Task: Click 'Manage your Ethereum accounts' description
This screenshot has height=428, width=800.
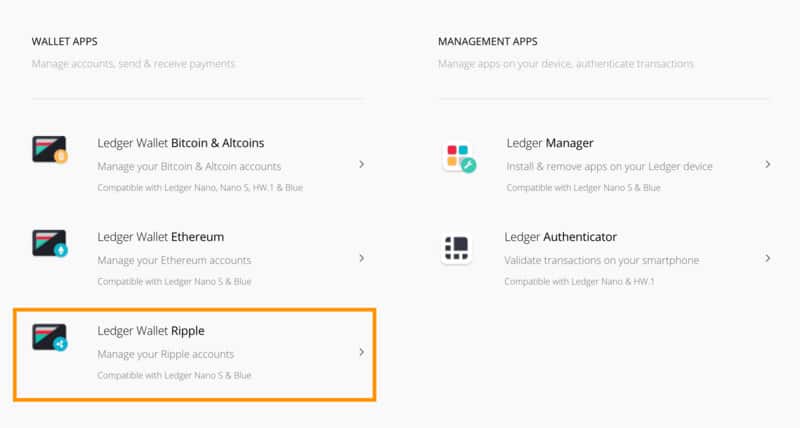Action: [x=174, y=261]
